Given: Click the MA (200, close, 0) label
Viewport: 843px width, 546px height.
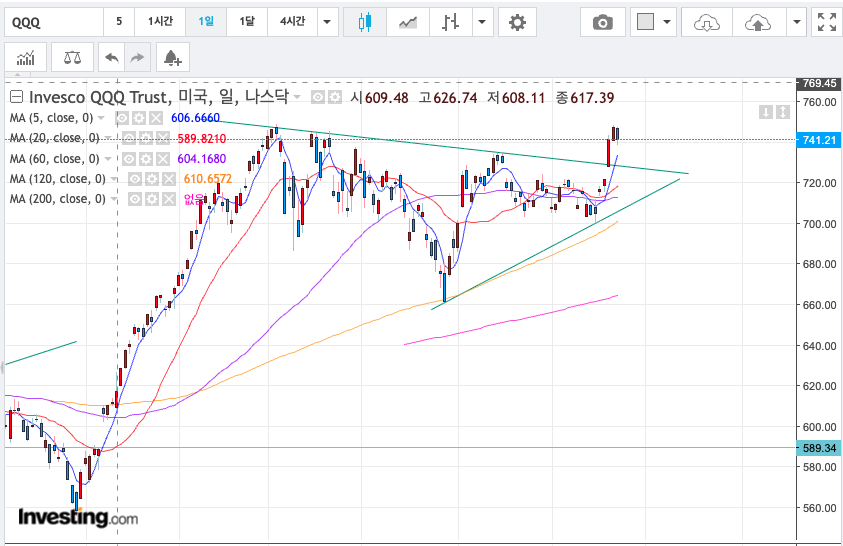Looking at the screenshot, I should tap(58, 199).
